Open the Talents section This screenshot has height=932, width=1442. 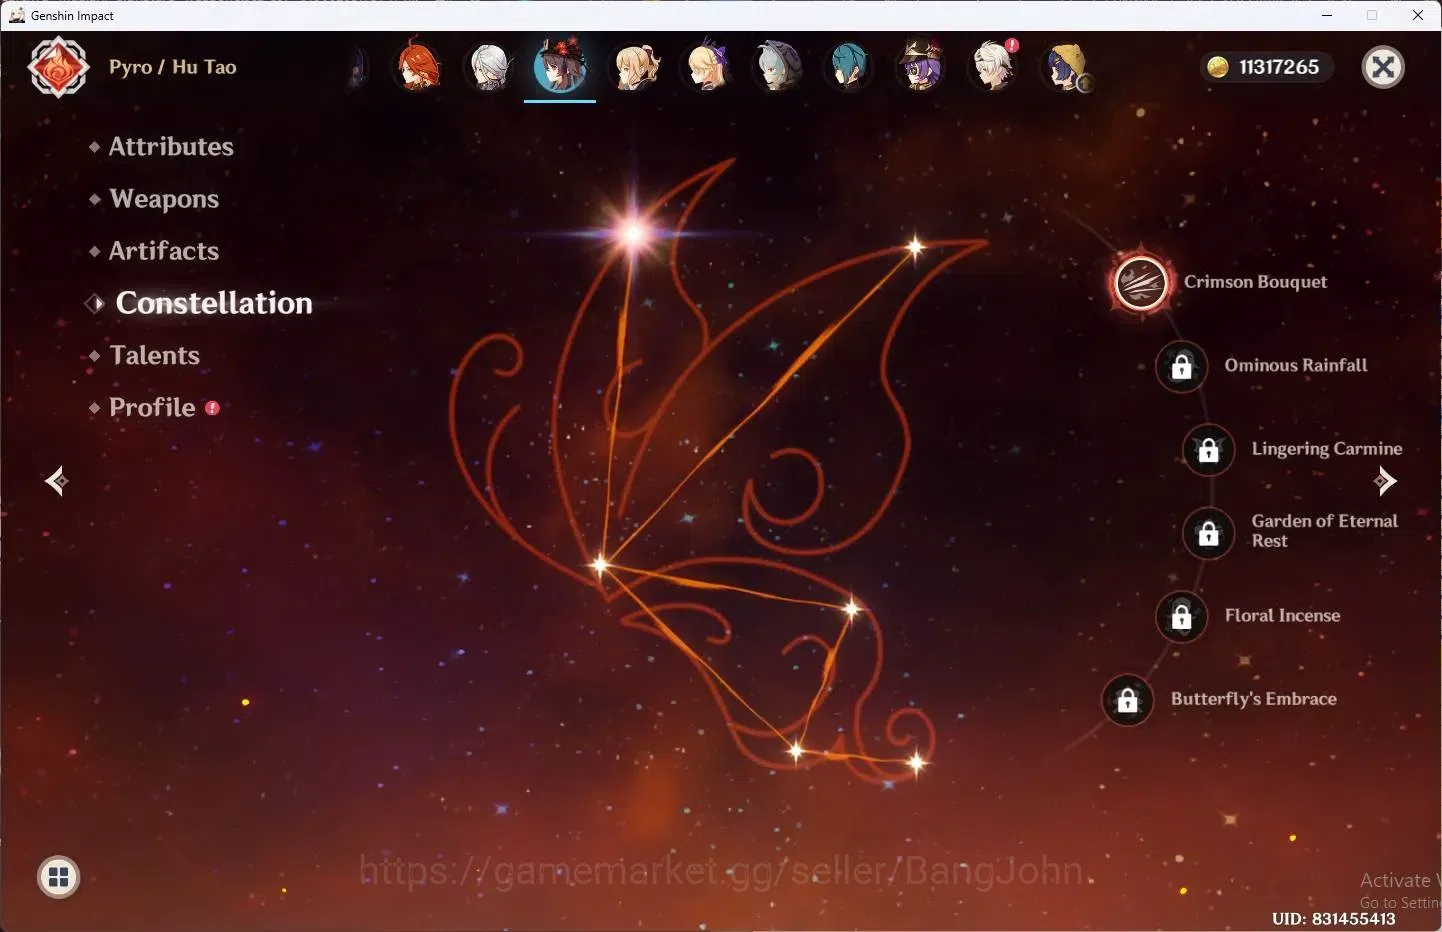[155, 355]
